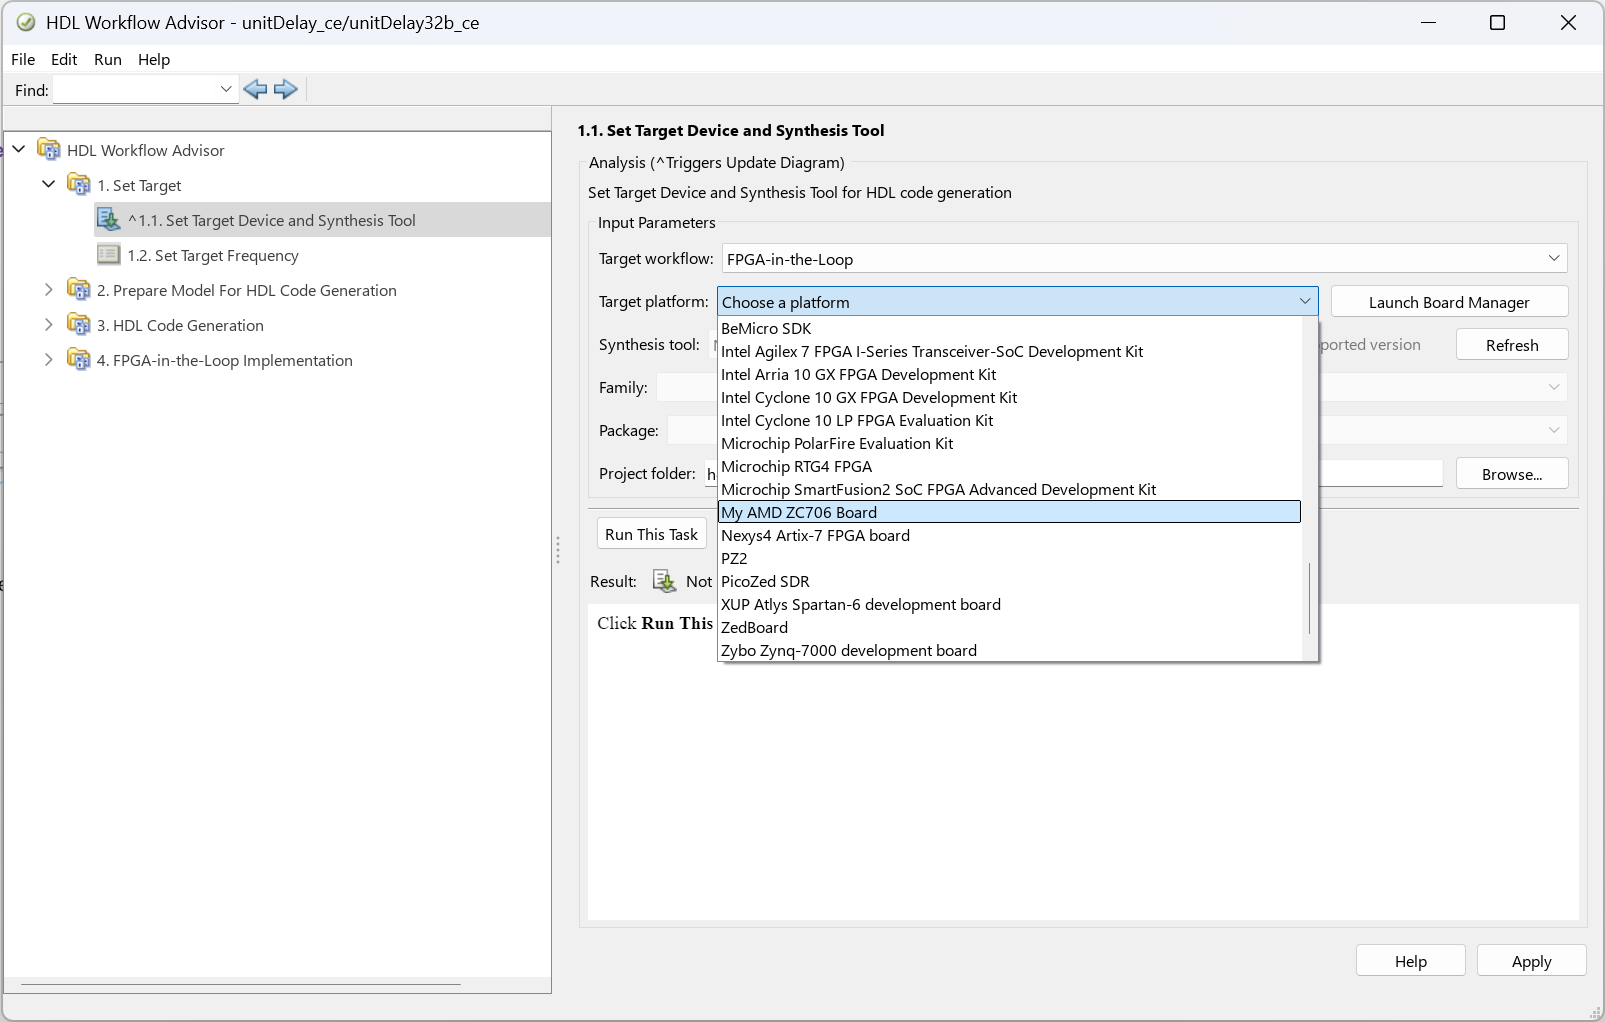1605x1022 pixels.
Task: Select ZedBoard from the platform list
Action: pos(754,627)
